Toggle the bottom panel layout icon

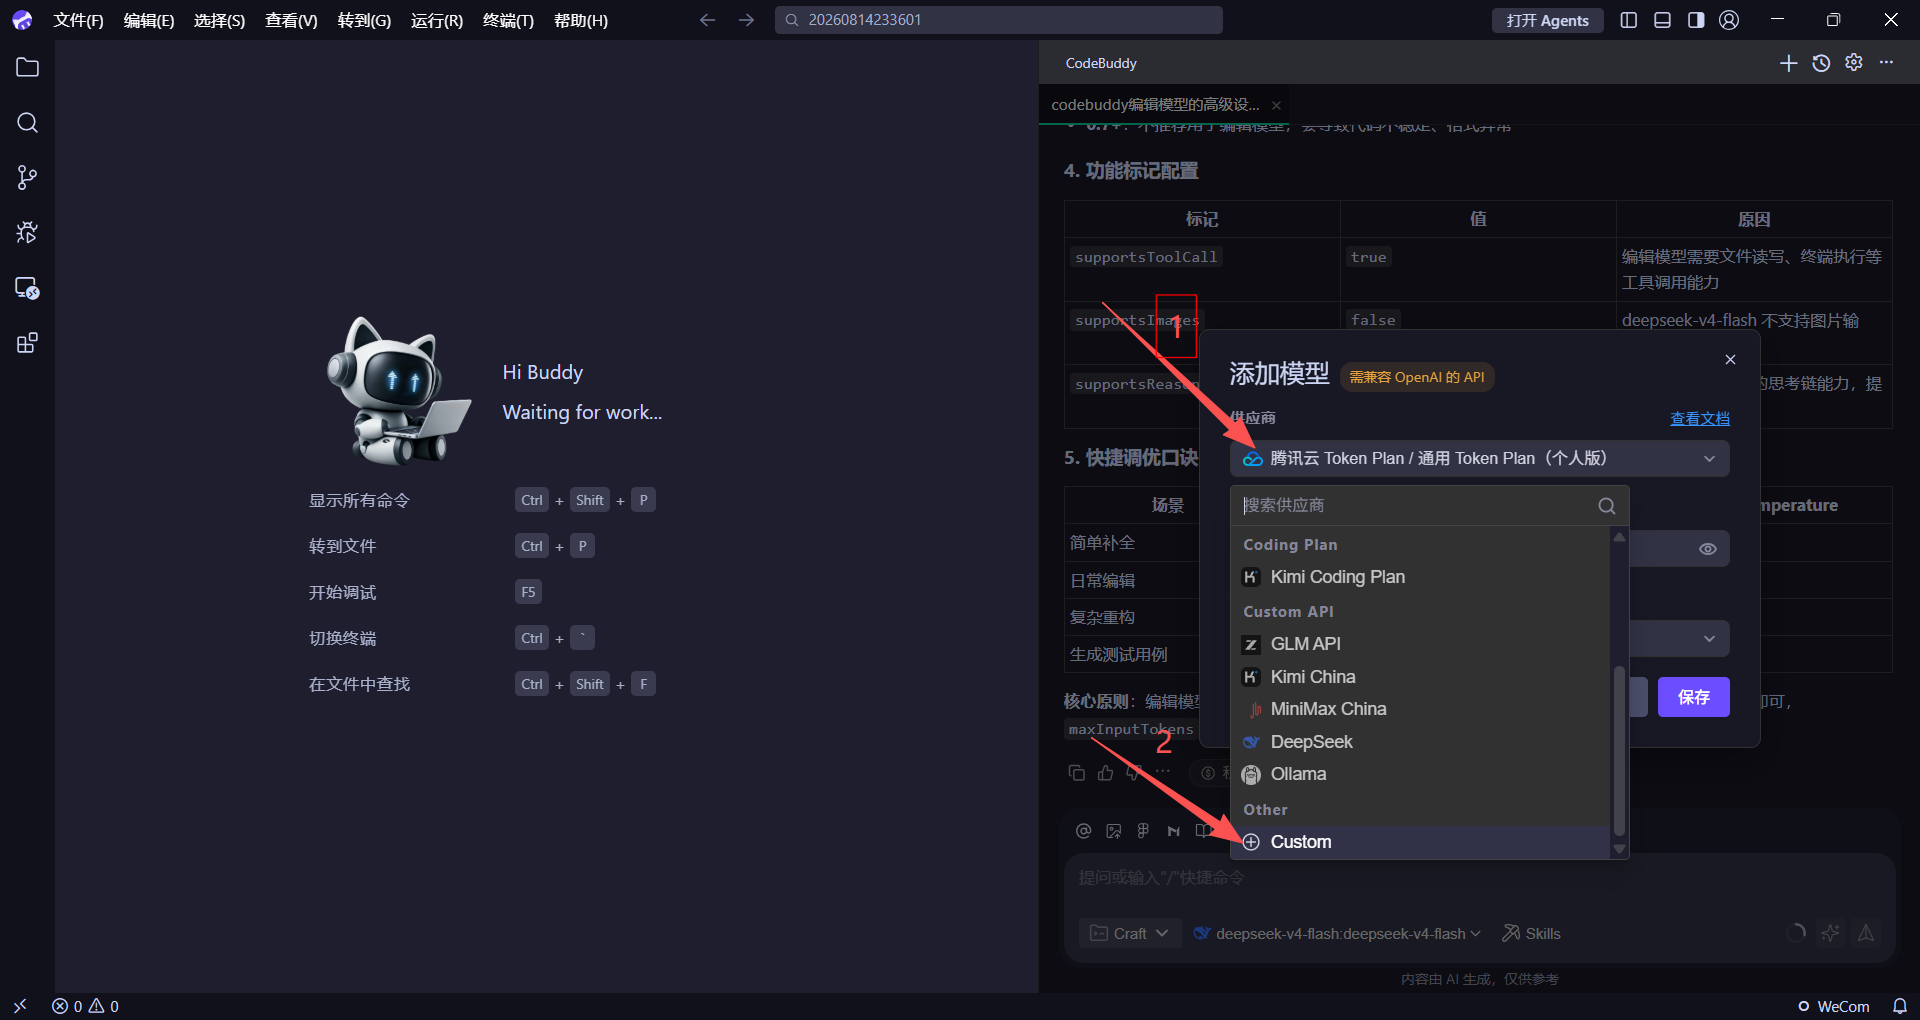coord(1663,20)
